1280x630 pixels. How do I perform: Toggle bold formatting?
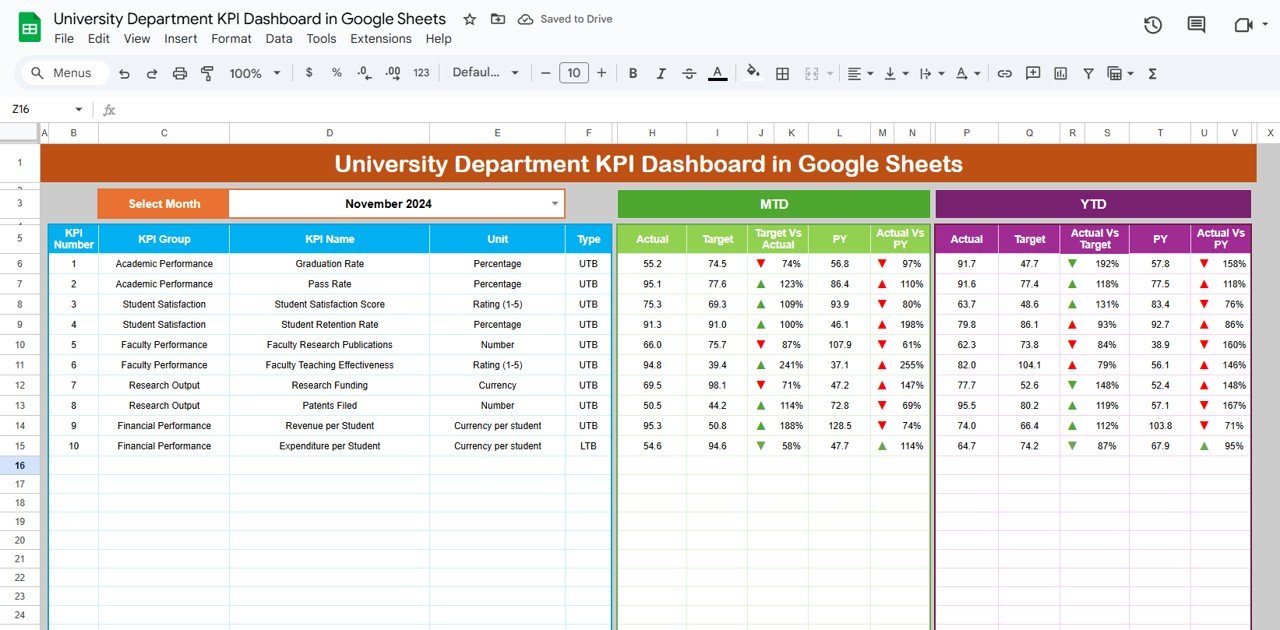[633, 73]
